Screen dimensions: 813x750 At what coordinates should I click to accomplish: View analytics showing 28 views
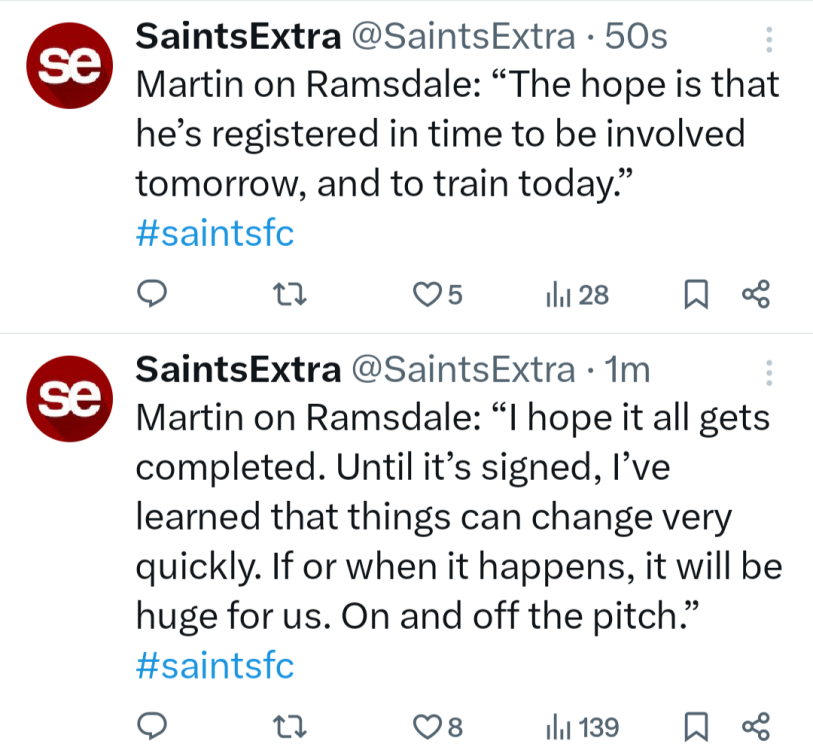[x=576, y=294]
